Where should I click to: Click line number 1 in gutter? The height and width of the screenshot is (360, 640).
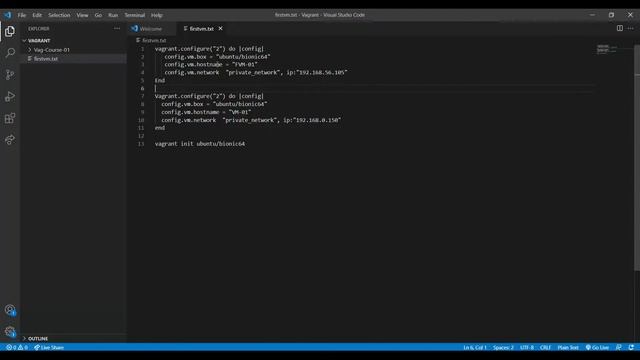click(x=142, y=49)
